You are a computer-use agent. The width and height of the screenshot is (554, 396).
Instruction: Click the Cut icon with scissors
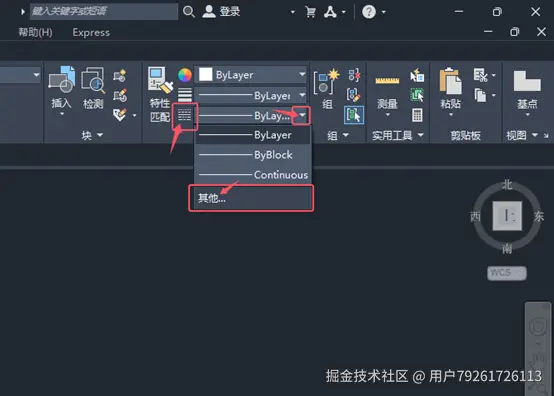481,75
